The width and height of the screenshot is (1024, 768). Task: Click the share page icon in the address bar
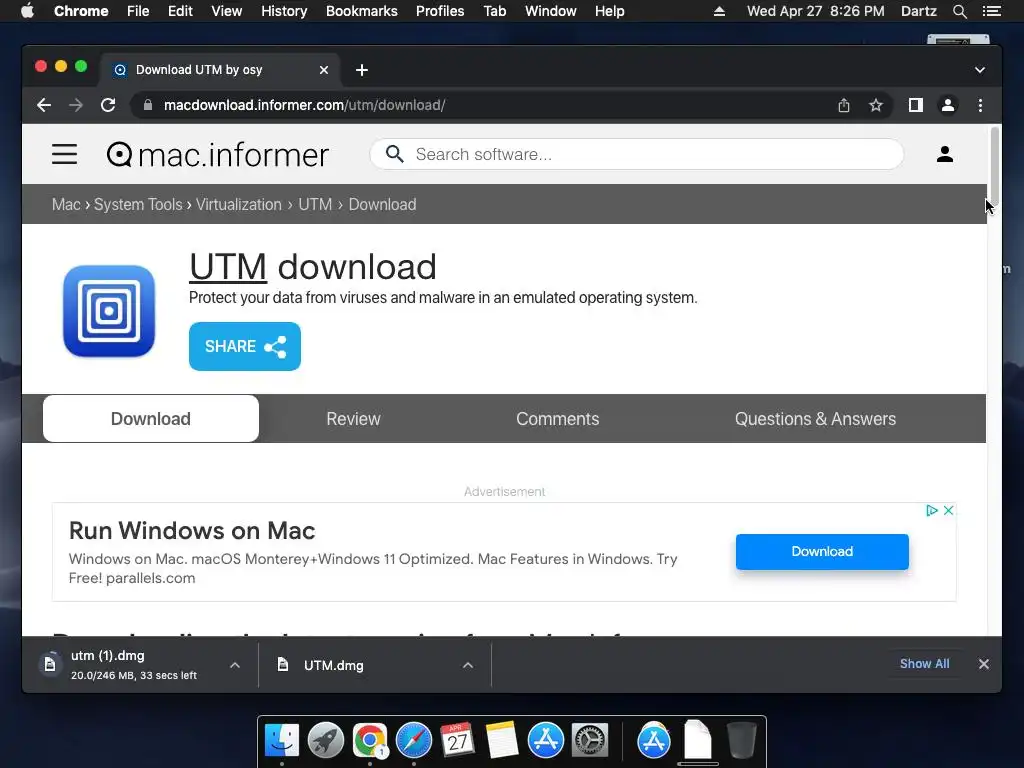coord(844,105)
